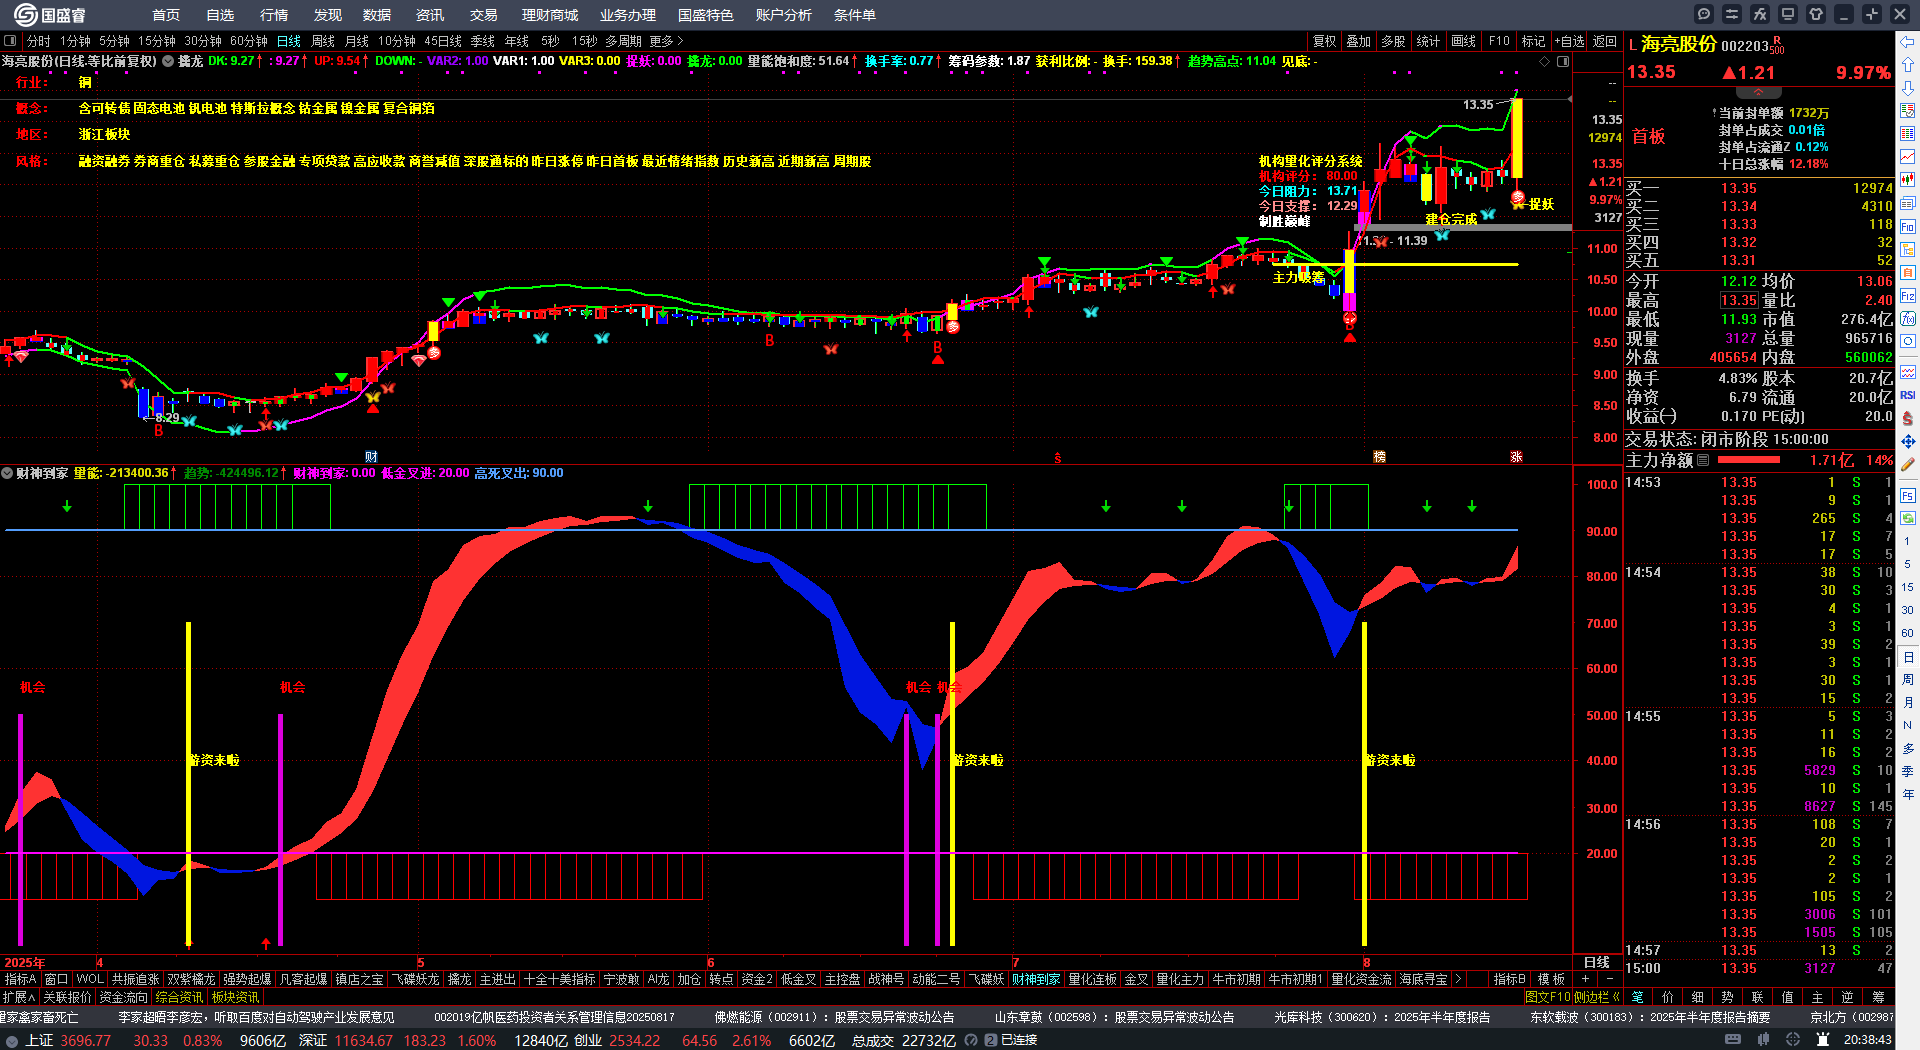Screen dimensions: 1920x1050
Task: Collapse the quote header red up arrow
Action: tap(1758, 92)
